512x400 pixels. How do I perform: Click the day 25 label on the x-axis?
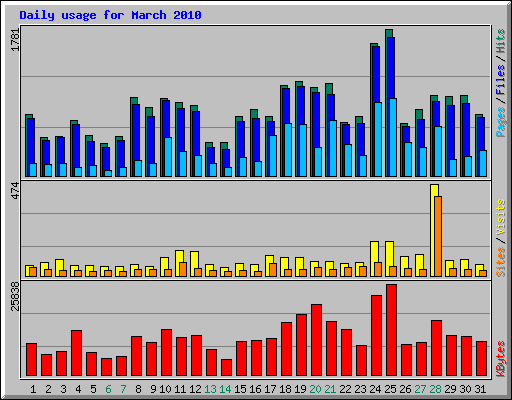(x=390, y=389)
